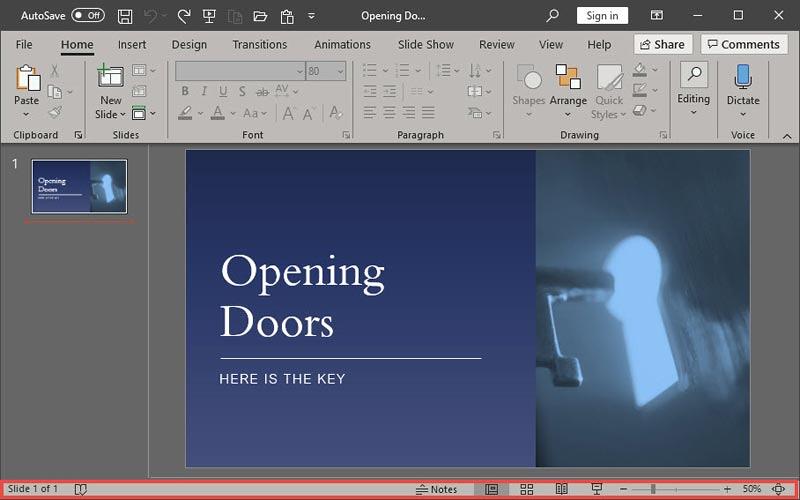Viewport: 800px width, 500px height.
Task: Open the font name combo box
Action: [240, 71]
